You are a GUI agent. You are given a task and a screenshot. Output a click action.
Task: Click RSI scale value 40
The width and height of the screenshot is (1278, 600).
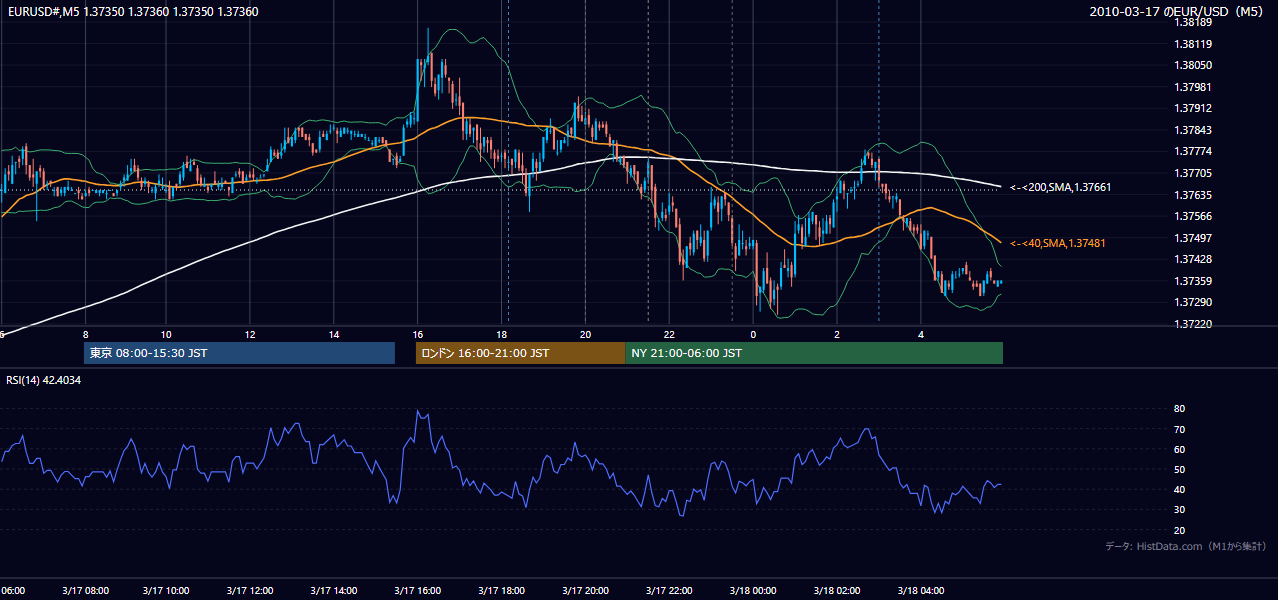point(1180,489)
